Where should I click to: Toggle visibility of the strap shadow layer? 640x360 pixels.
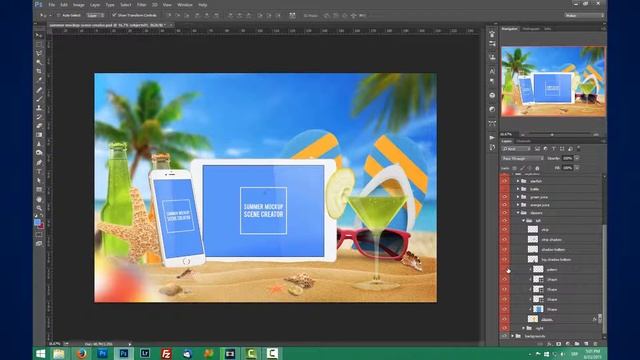point(505,240)
